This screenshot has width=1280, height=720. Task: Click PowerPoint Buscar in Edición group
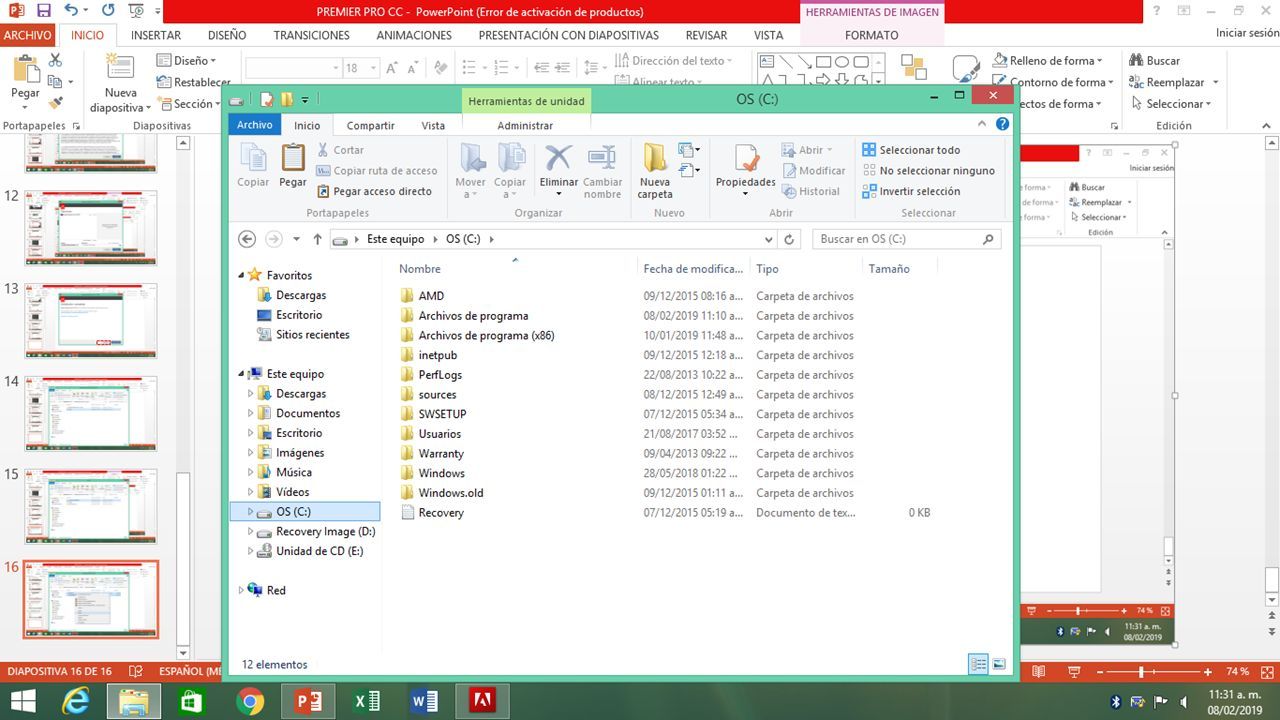(x=1155, y=60)
